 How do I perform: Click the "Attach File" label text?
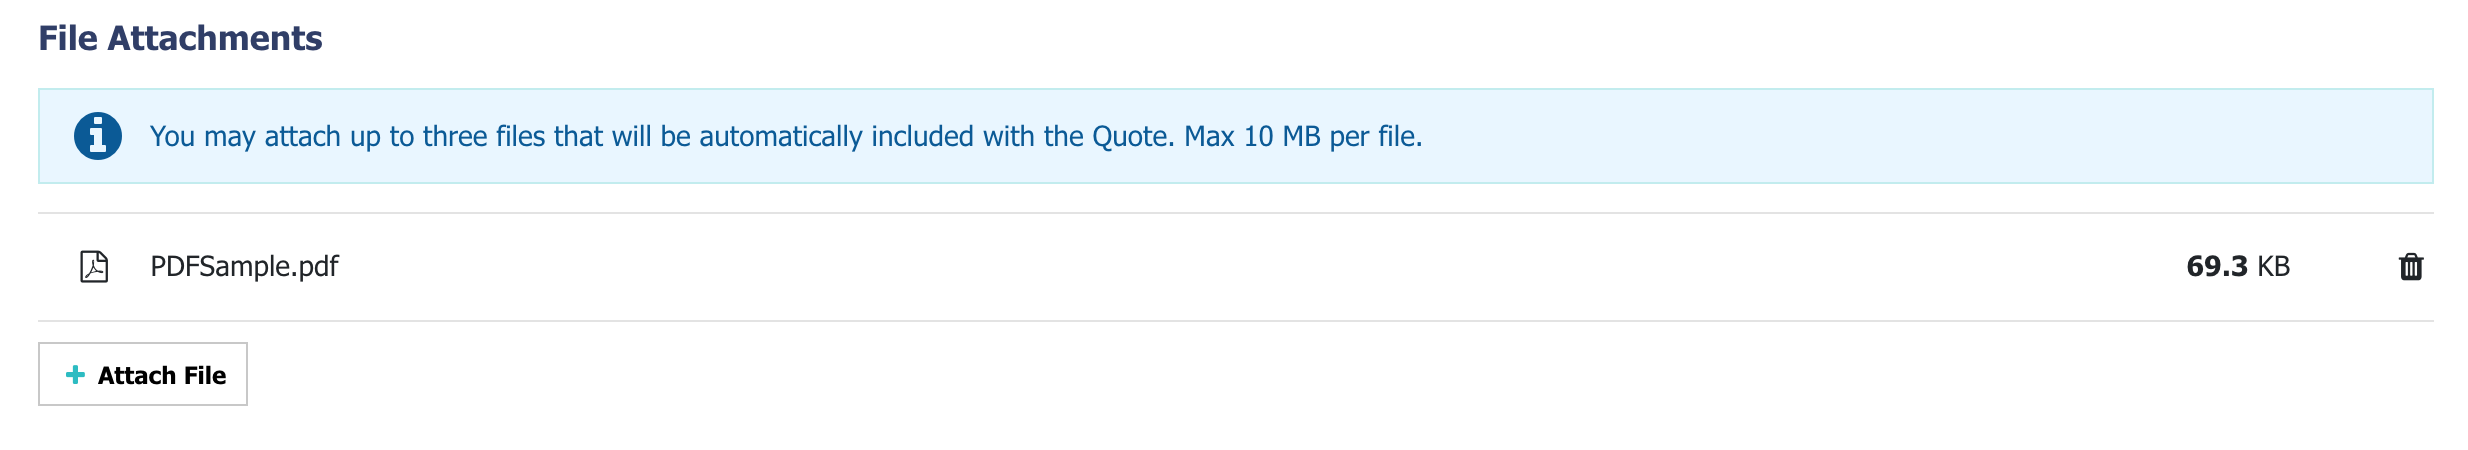point(162,375)
